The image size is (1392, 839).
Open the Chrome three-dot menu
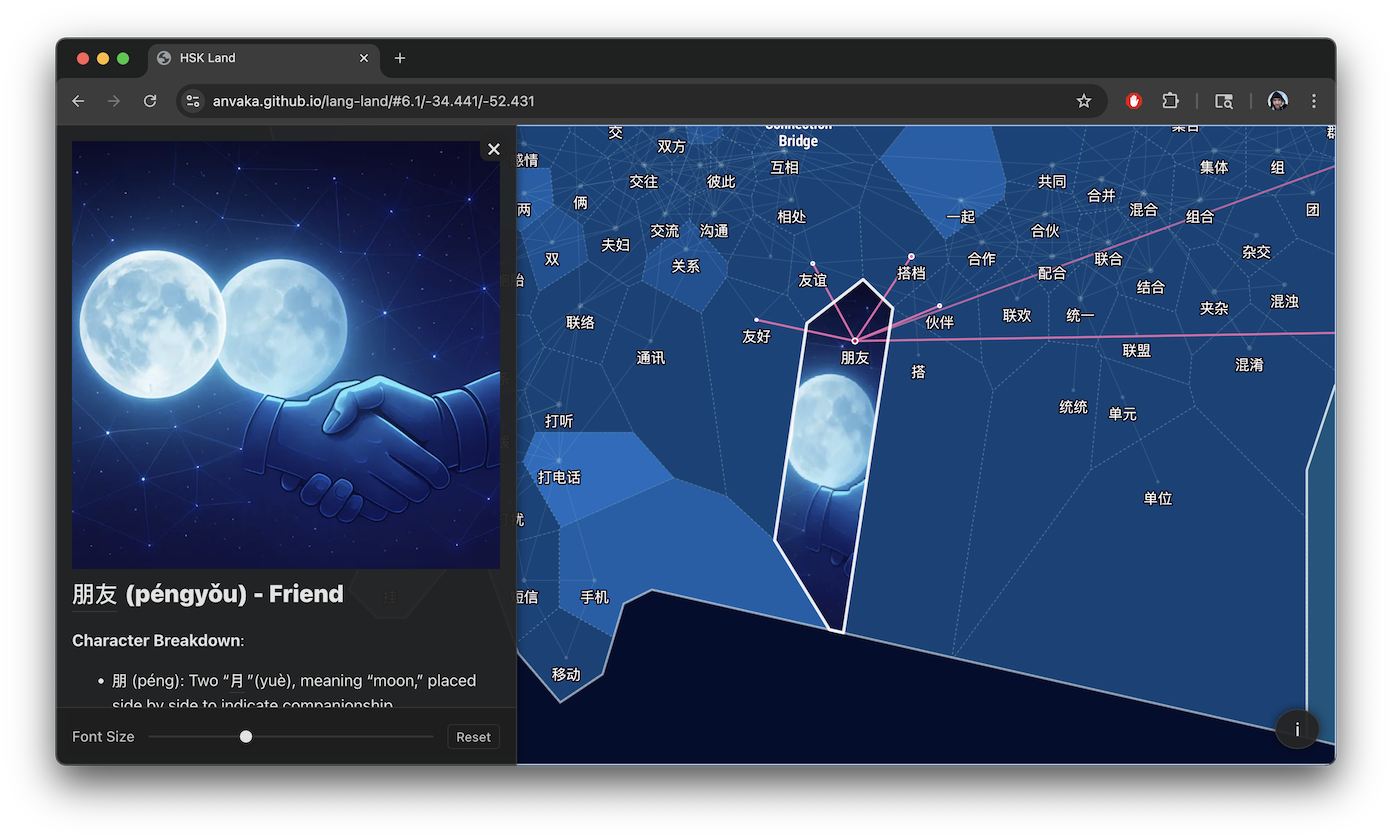(x=1313, y=101)
